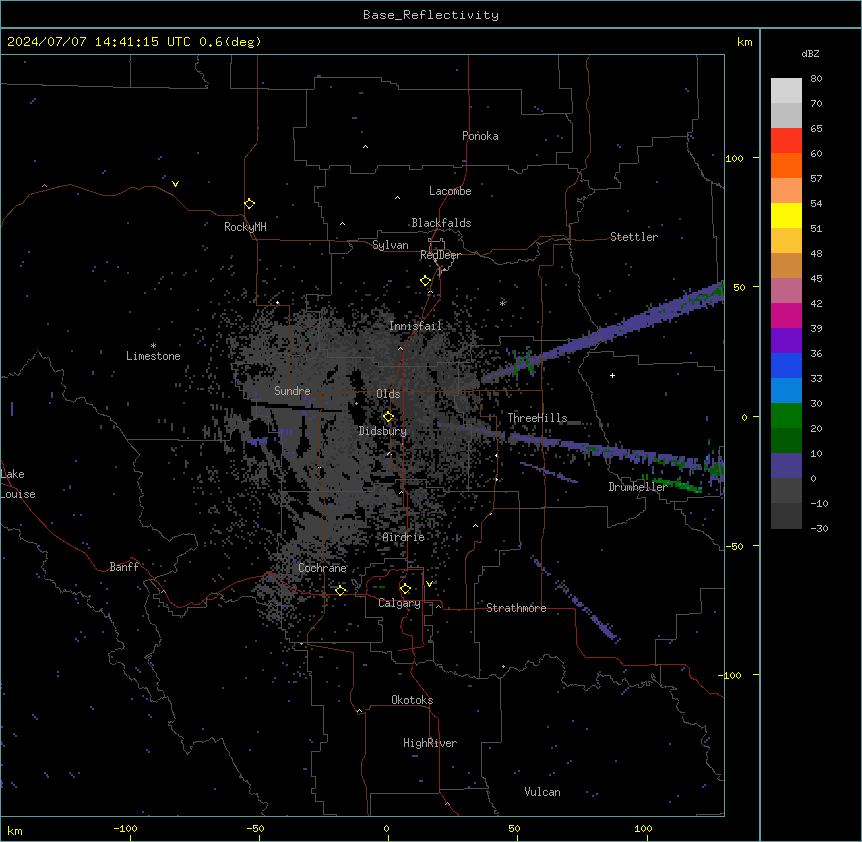Select the Limestone label
Image resolution: width=862 pixels, height=842 pixels.
[153, 356]
